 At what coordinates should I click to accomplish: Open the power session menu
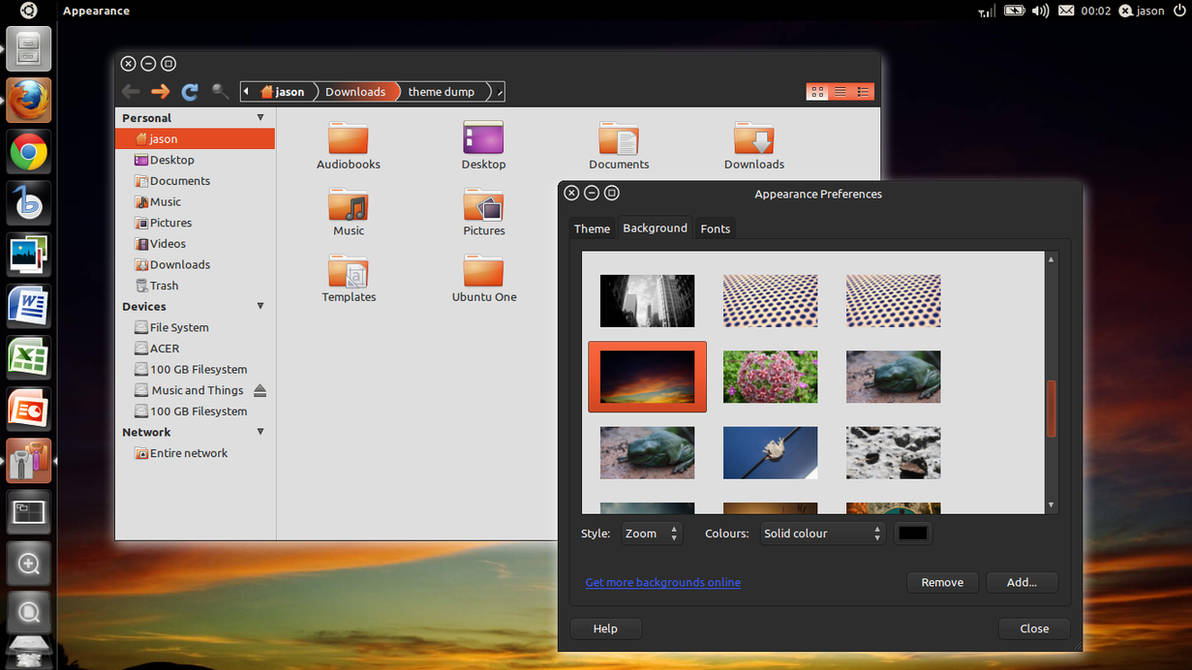coord(1179,11)
